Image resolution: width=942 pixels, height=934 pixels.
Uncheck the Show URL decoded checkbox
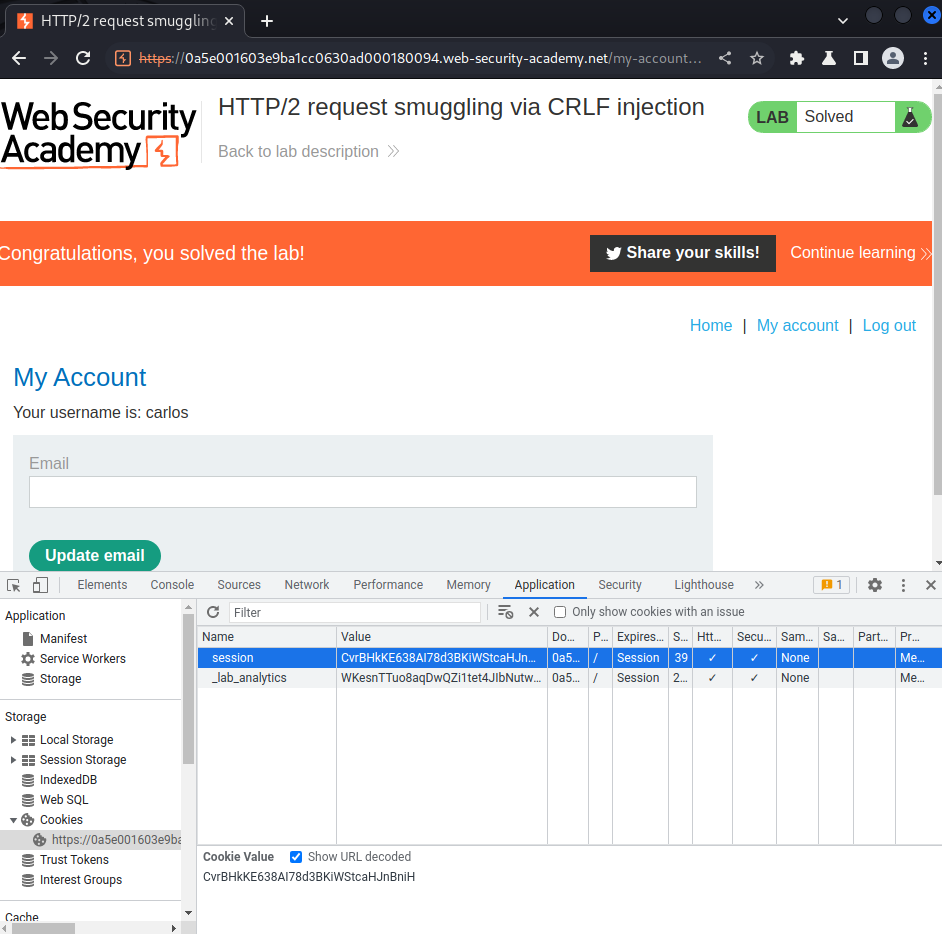[296, 857]
